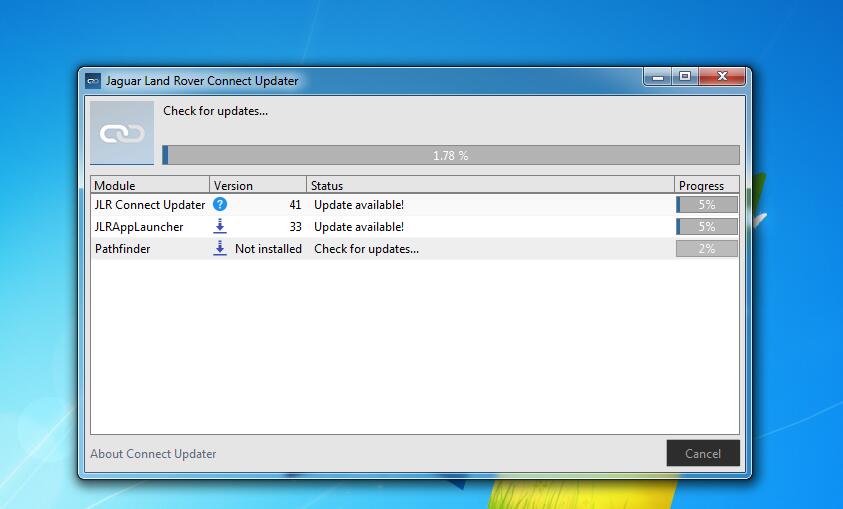The image size is (843, 509).
Task: Click version number 41
Action: (x=295, y=205)
